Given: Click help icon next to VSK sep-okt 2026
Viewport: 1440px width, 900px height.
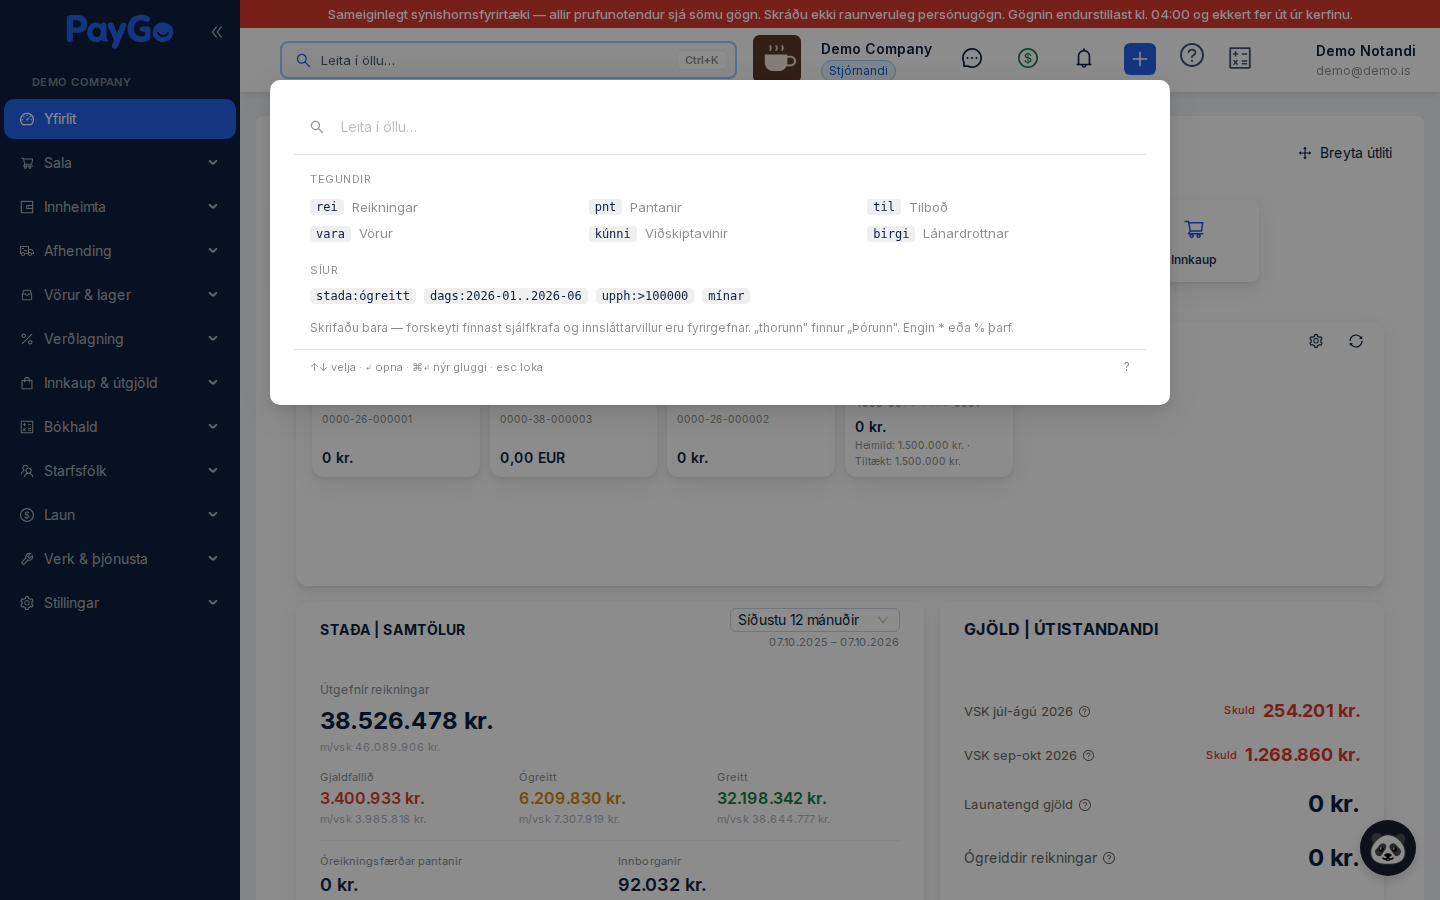Looking at the screenshot, I should point(1089,756).
